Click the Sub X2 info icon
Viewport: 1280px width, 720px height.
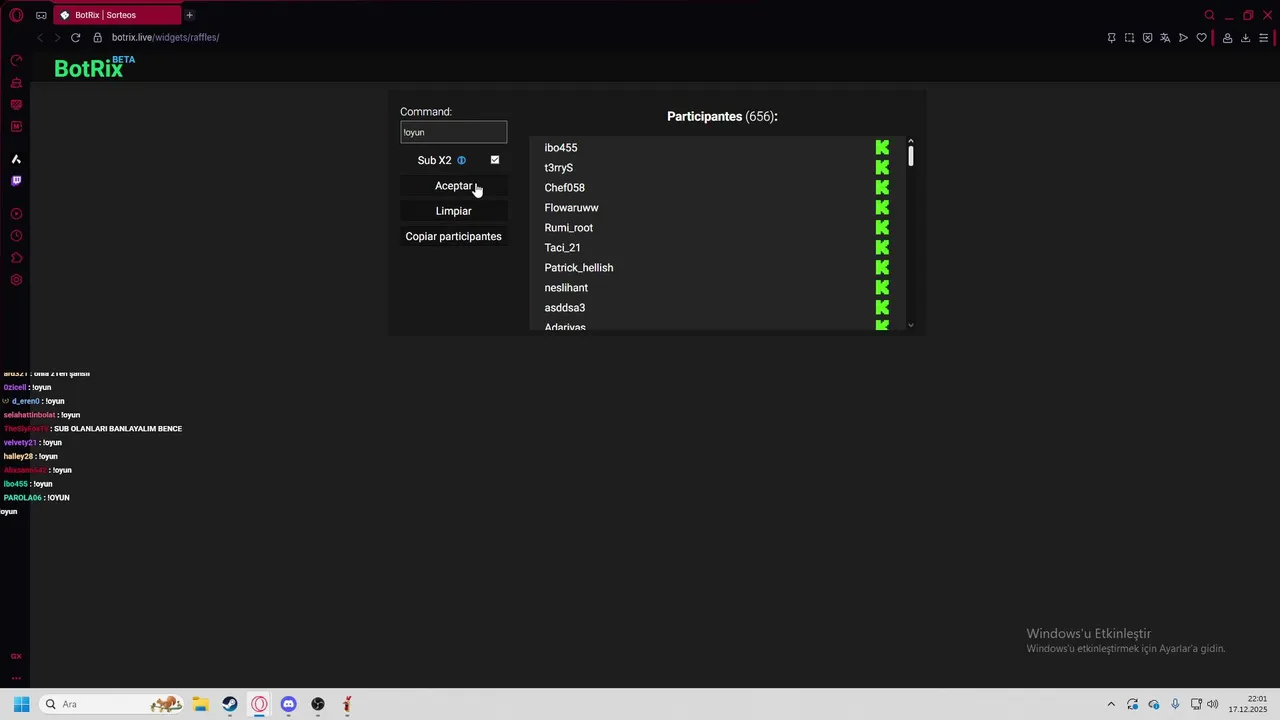(x=461, y=160)
